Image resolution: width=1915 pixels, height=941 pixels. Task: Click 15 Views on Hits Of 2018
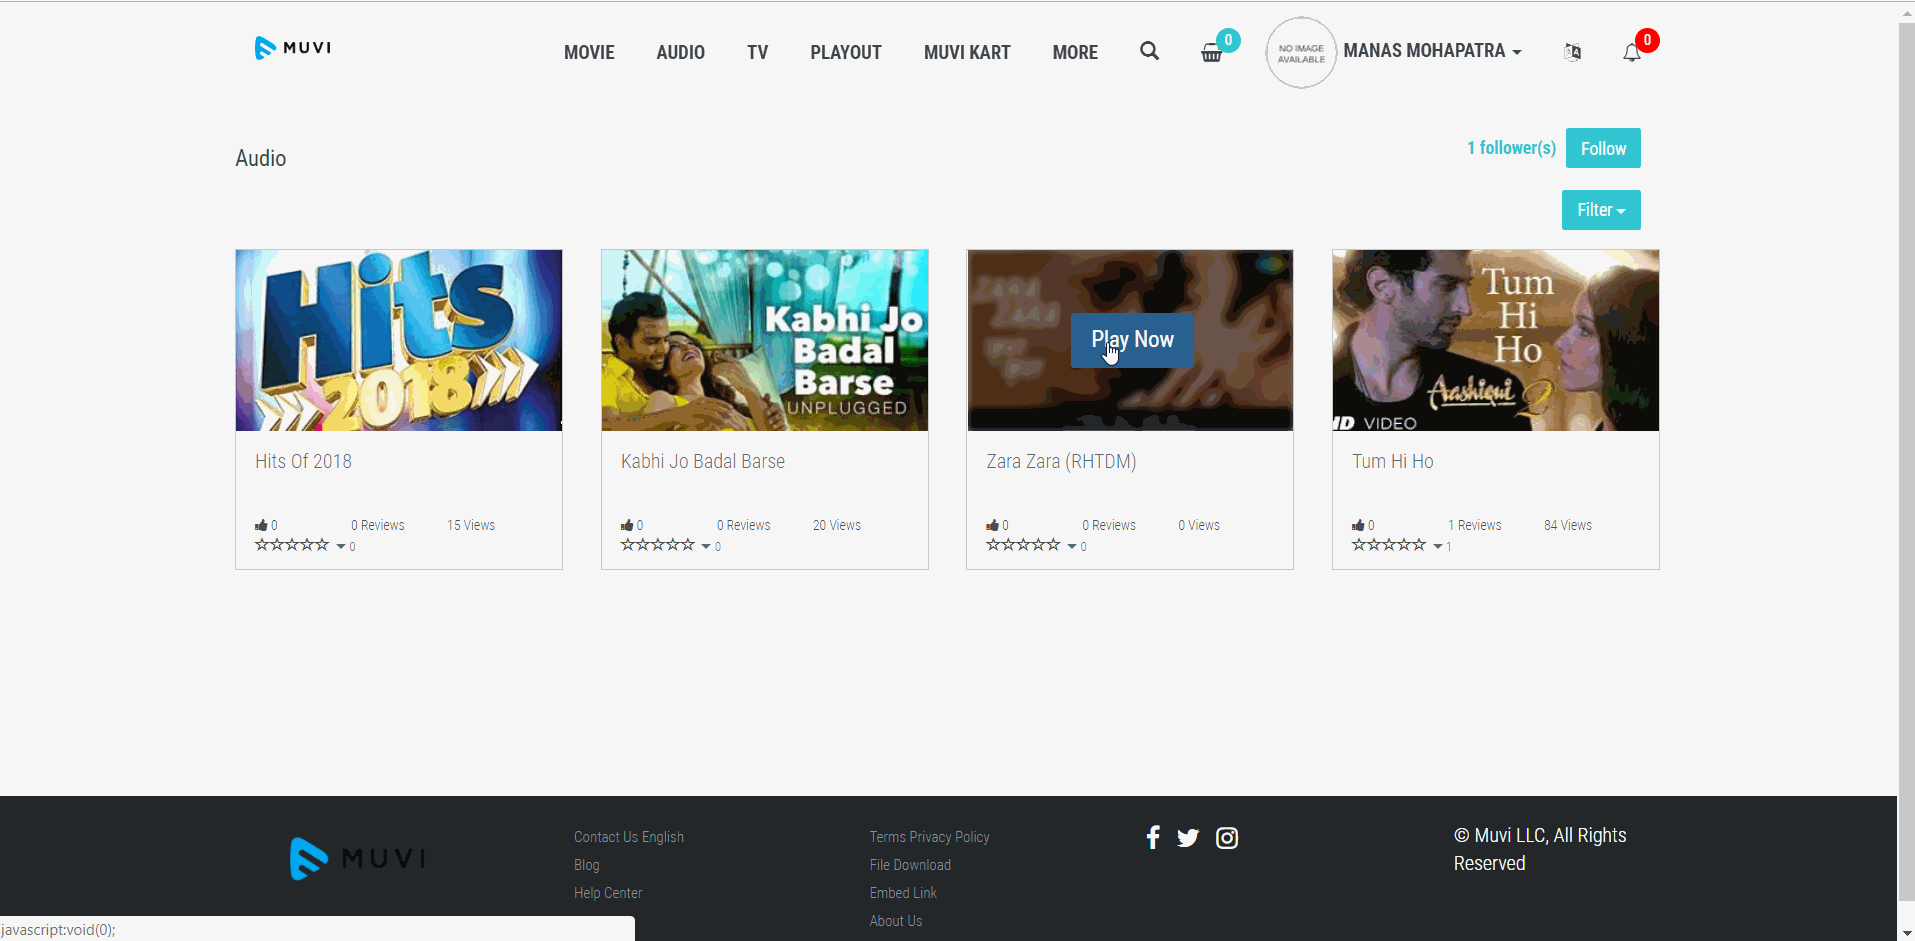tap(471, 525)
